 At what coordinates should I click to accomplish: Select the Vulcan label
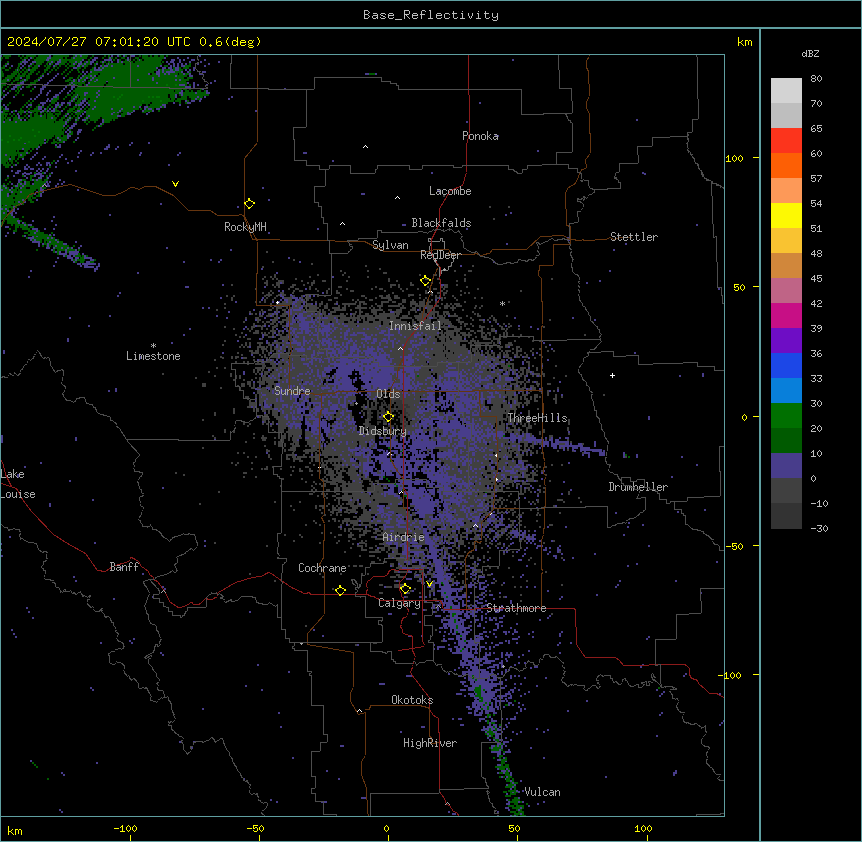pos(543,792)
